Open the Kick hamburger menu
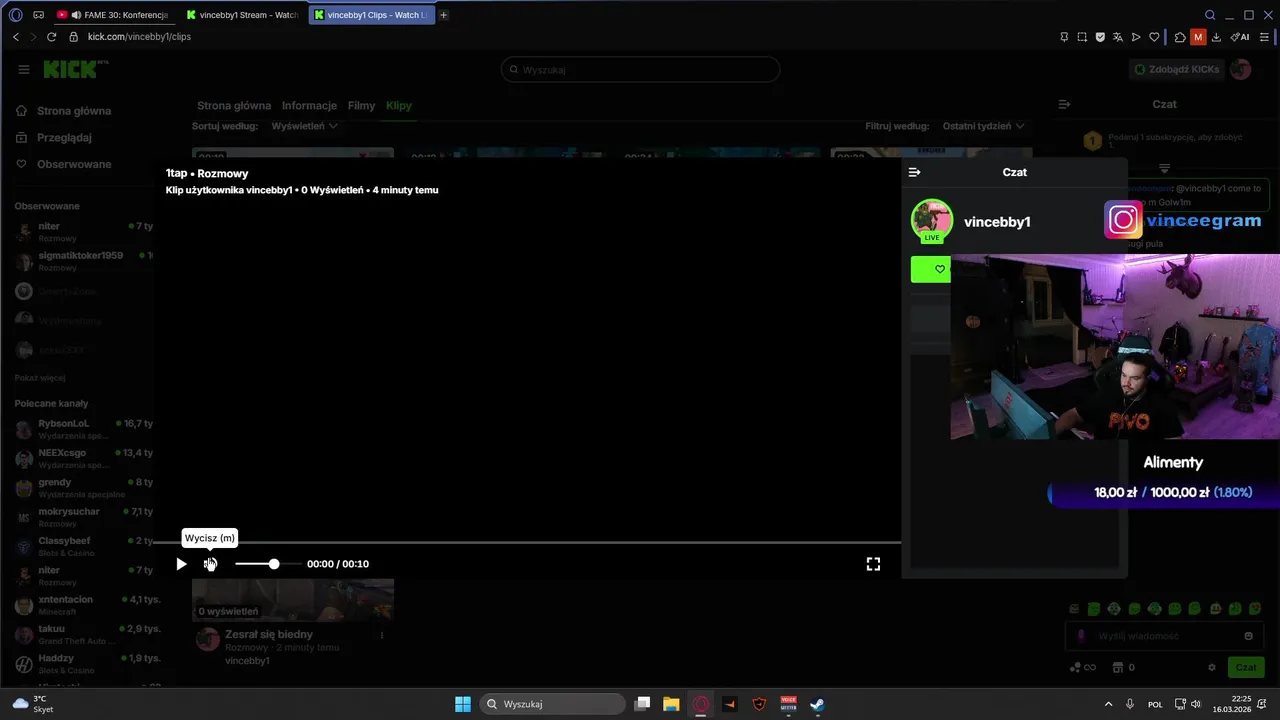The height and width of the screenshot is (720, 1280). 24,69
